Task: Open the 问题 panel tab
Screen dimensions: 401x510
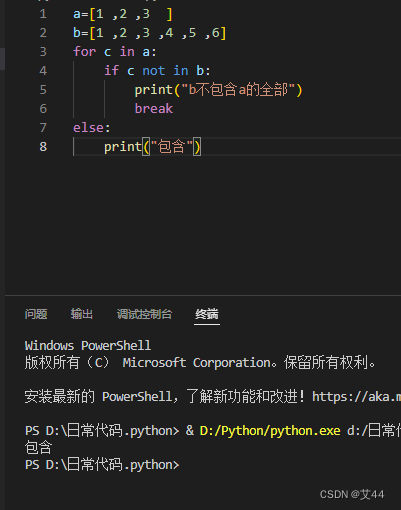Action: [36, 314]
